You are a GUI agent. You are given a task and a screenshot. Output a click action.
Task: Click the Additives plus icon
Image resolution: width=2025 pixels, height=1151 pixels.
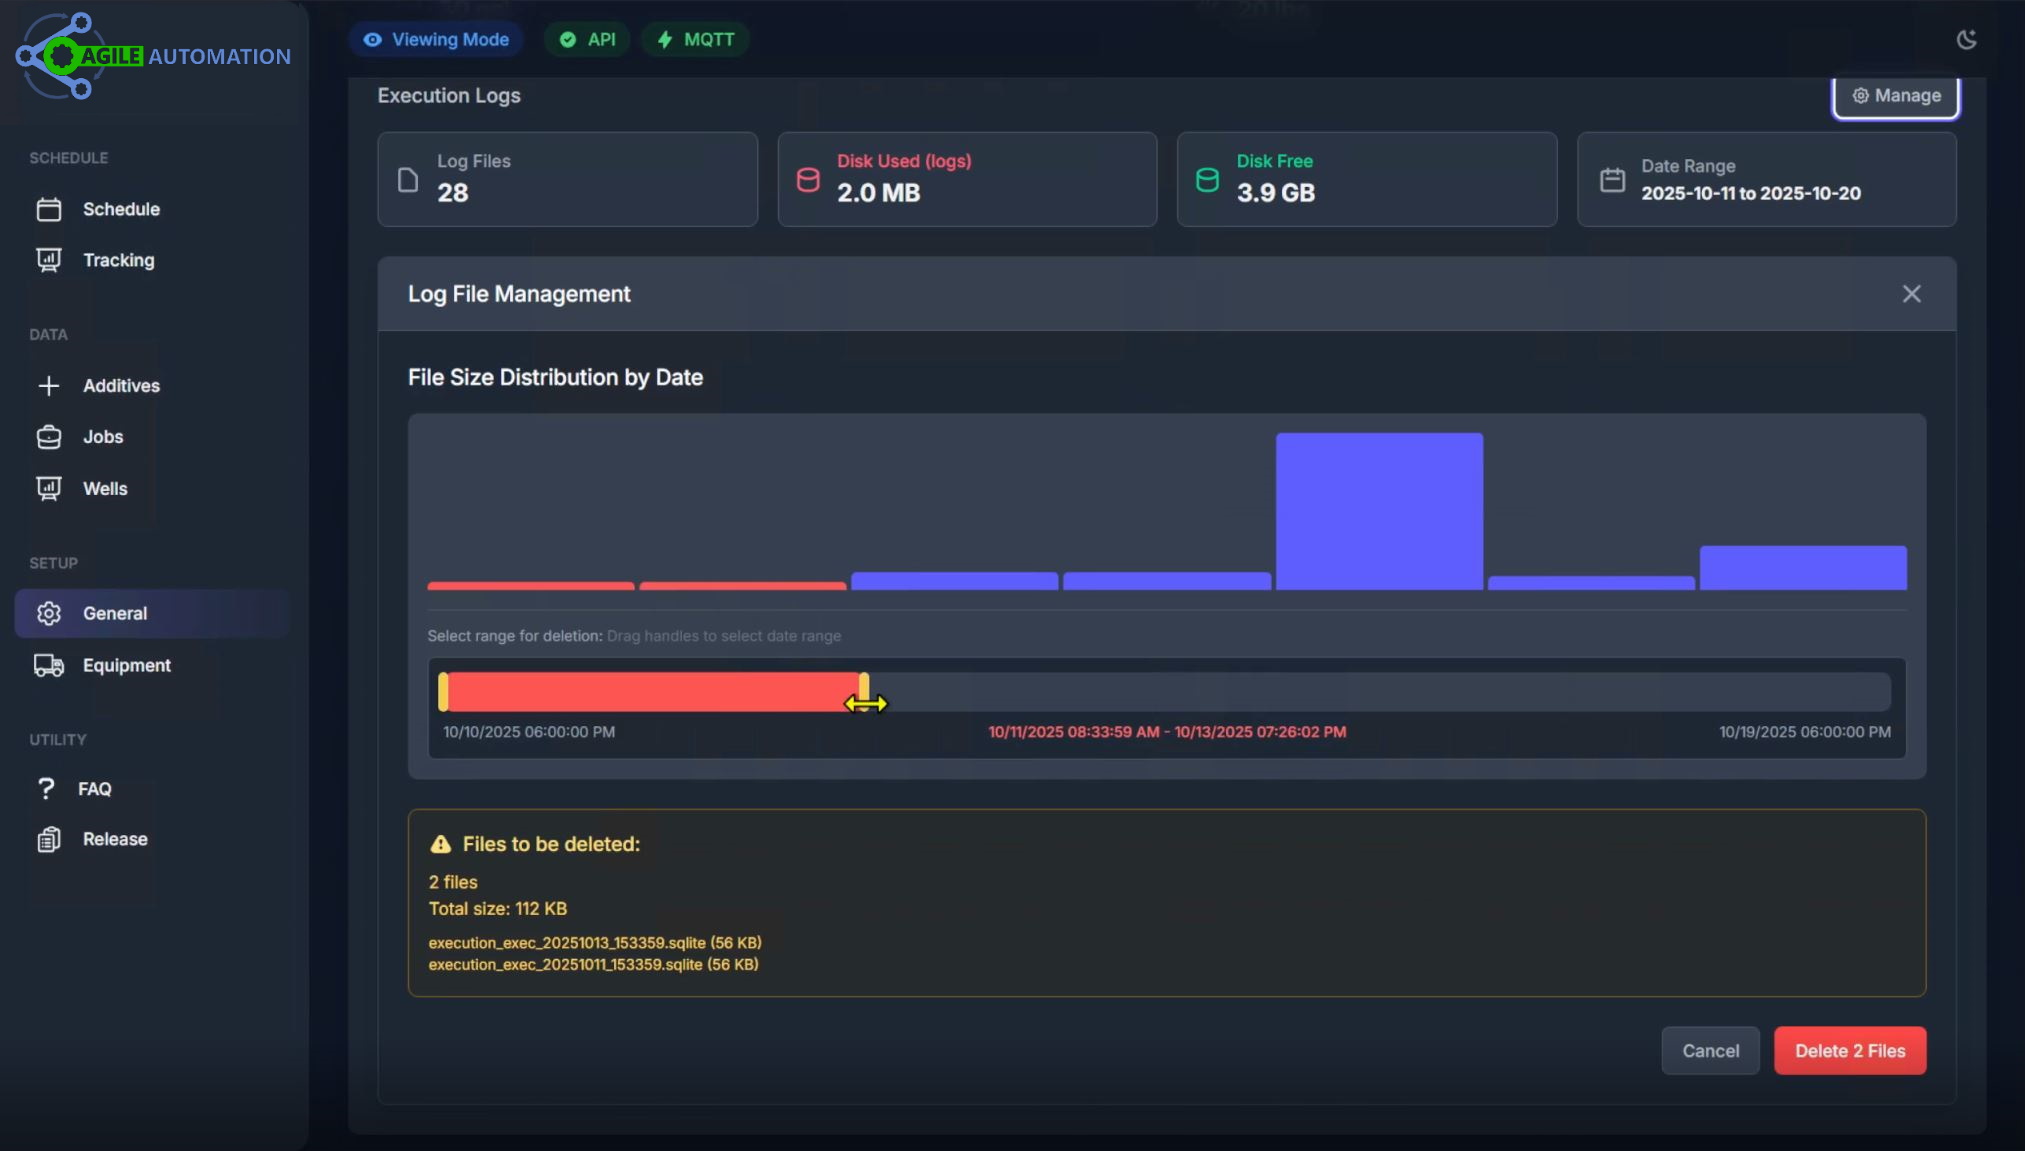coord(50,385)
